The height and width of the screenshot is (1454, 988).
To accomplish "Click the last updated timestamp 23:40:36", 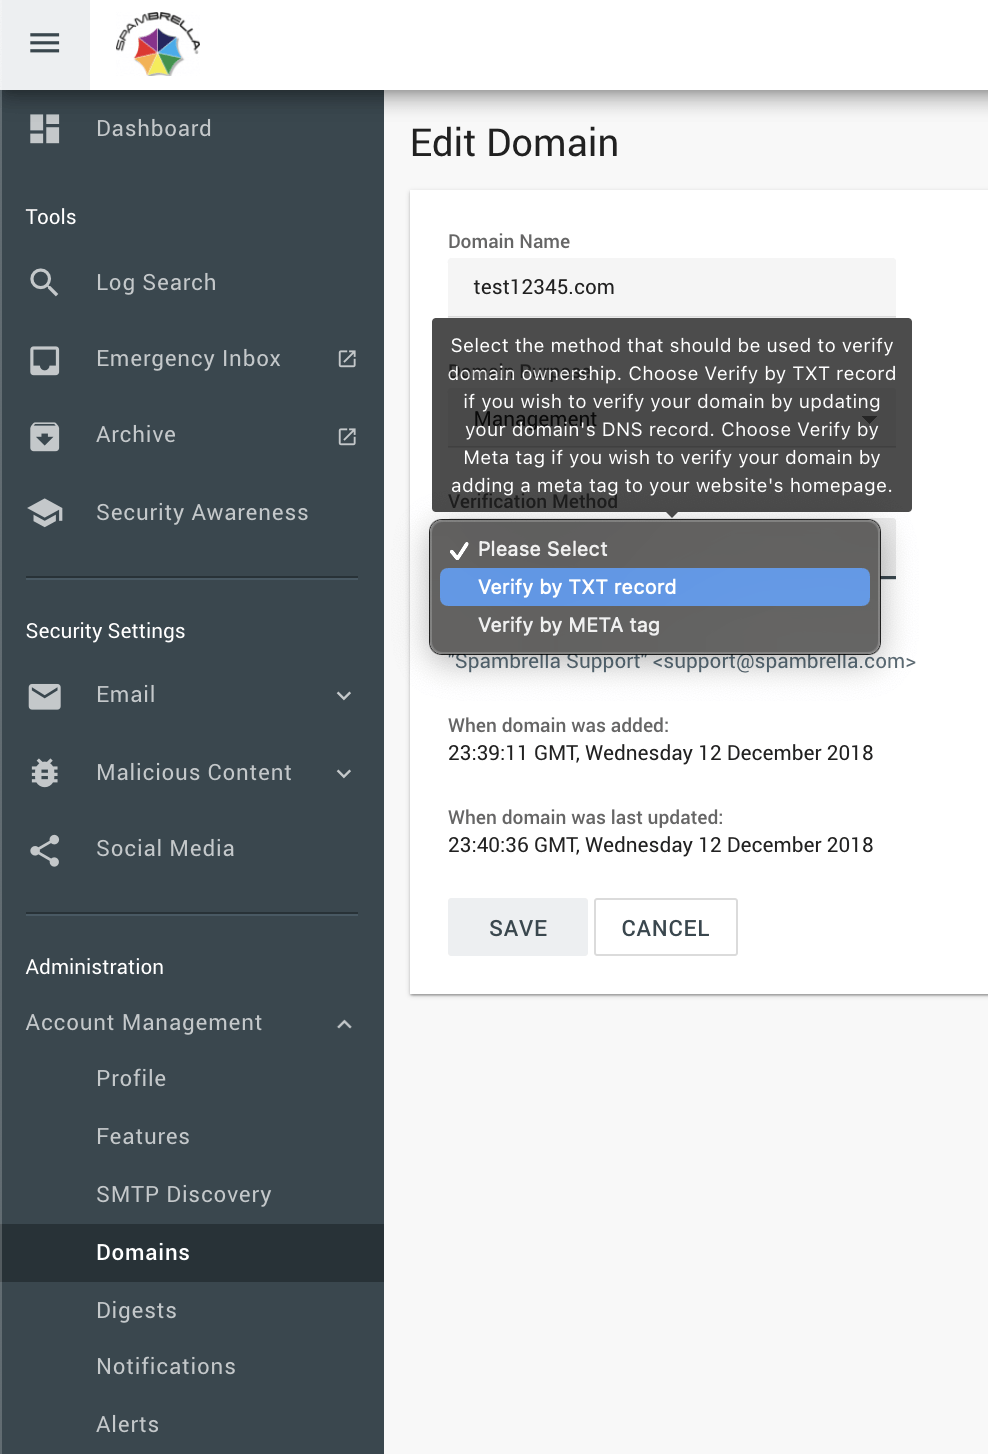I will (661, 845).
